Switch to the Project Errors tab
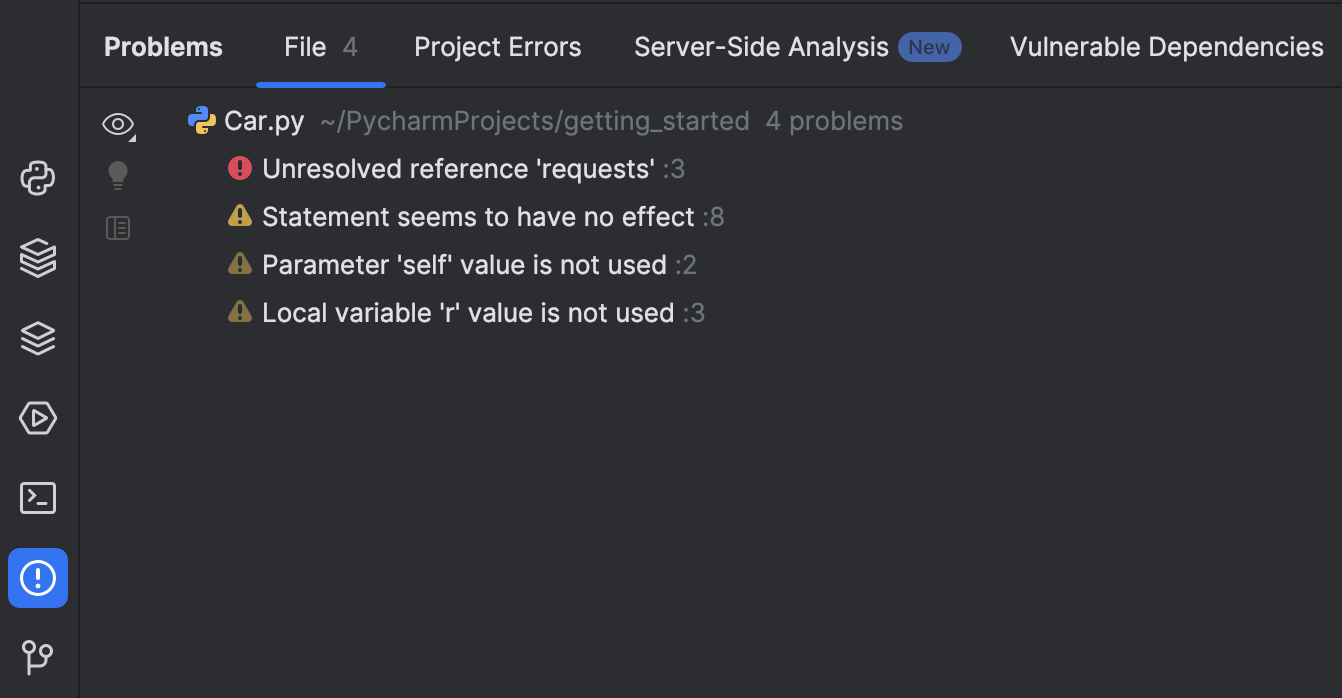This screenshot has height=698, width=1342. coord(498,47)
